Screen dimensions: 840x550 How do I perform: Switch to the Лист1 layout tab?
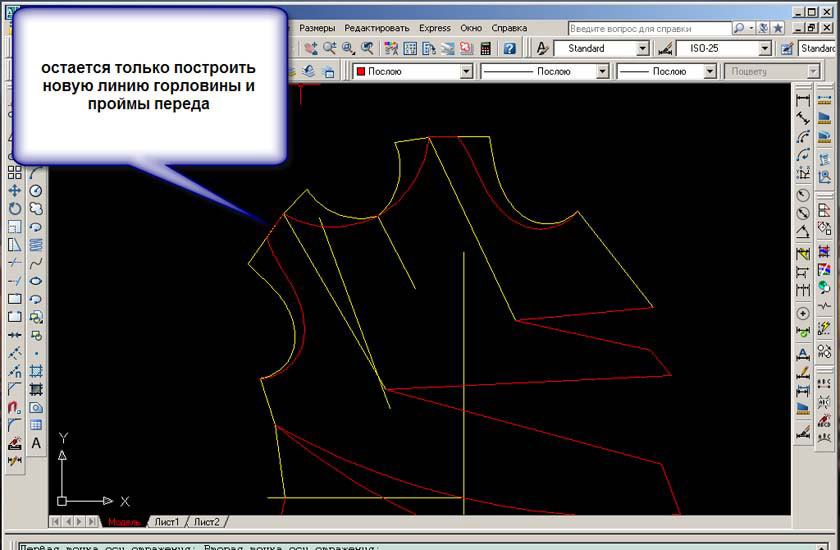(166, 522)
